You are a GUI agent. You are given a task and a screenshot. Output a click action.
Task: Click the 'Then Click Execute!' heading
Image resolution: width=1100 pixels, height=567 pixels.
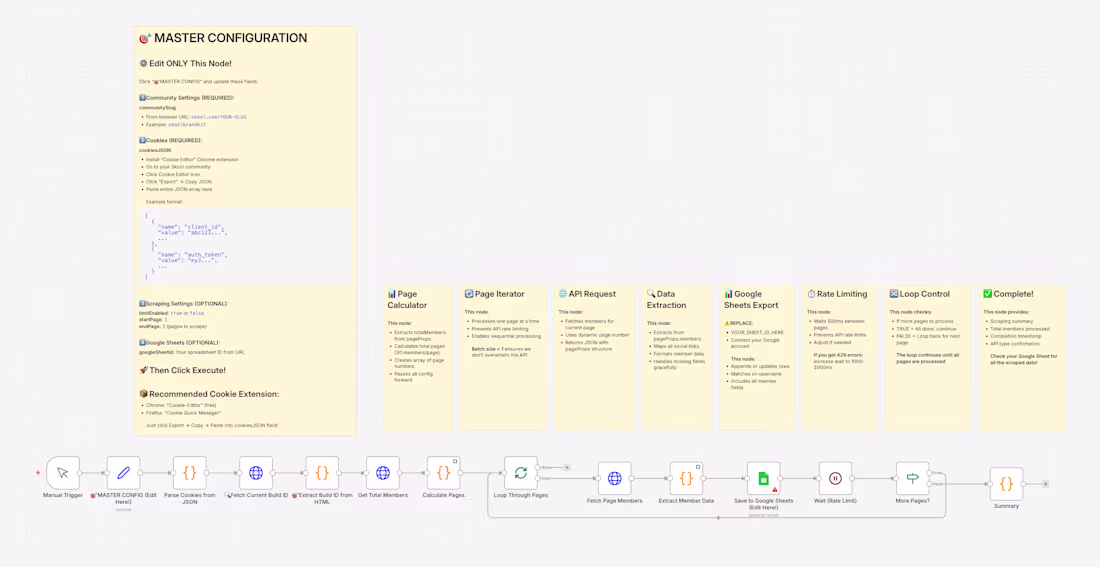click(x=182, y=370)
